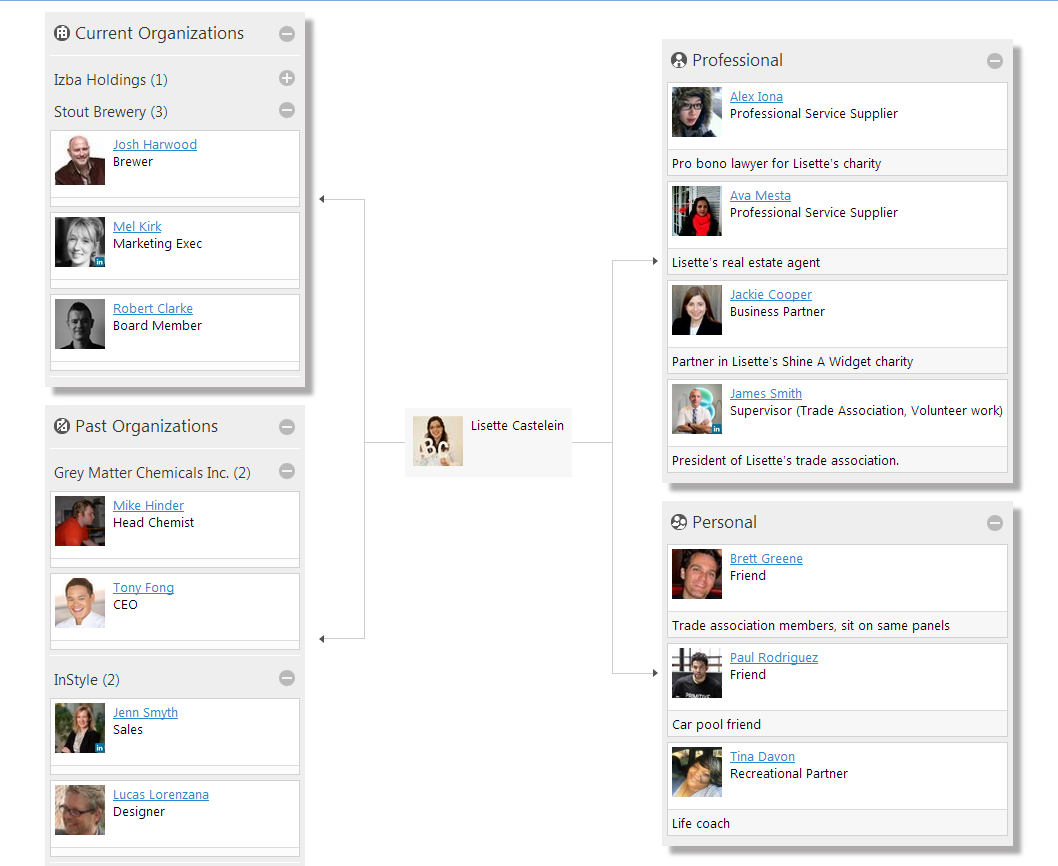
Task: Click the 'Personal' panel title text
Action: [725, 522]
